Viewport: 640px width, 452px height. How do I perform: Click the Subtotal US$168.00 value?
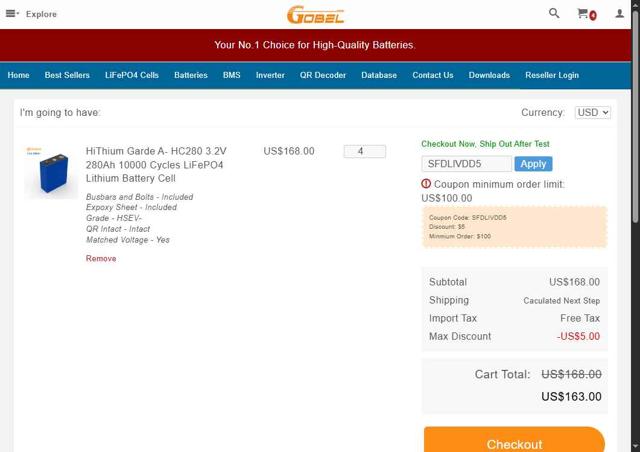click(574, 282)
